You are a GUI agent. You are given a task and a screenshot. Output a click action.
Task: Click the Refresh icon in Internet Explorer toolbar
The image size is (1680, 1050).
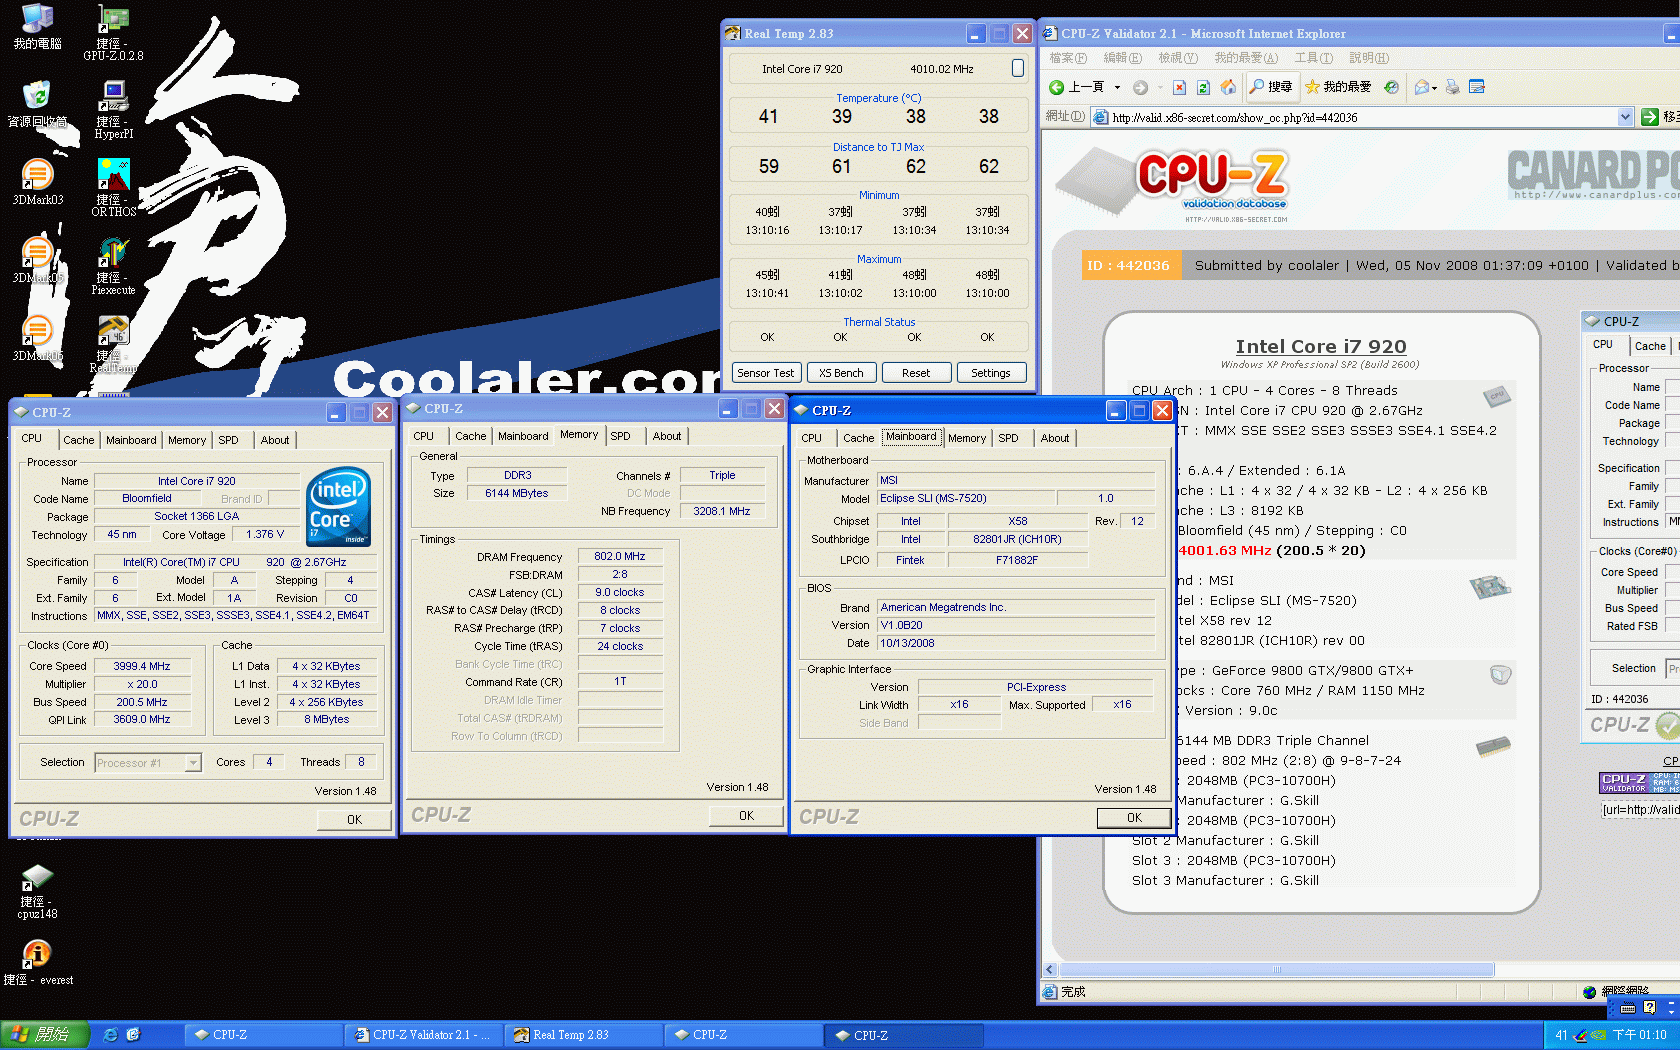1204,87
